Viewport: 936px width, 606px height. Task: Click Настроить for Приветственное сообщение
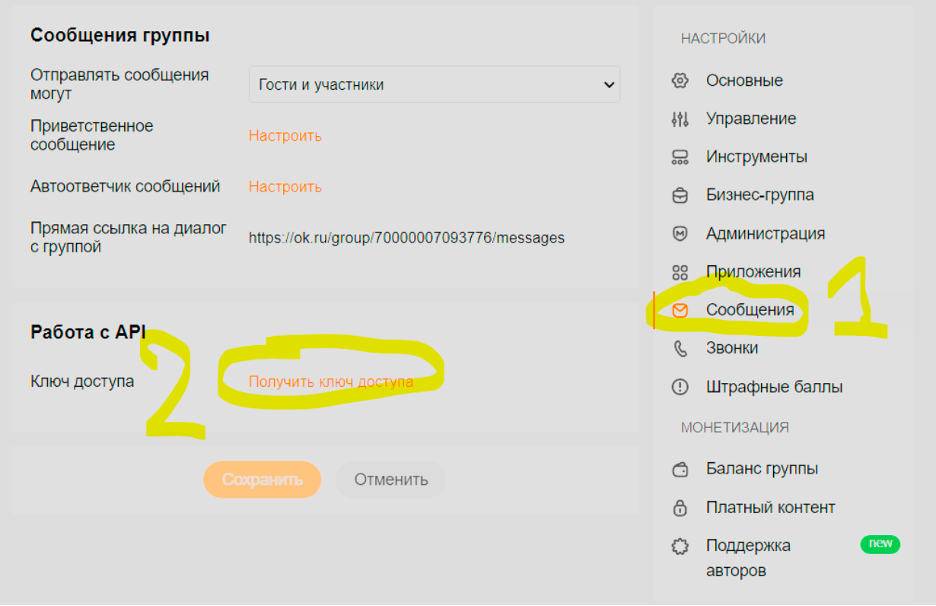point(285,136)
